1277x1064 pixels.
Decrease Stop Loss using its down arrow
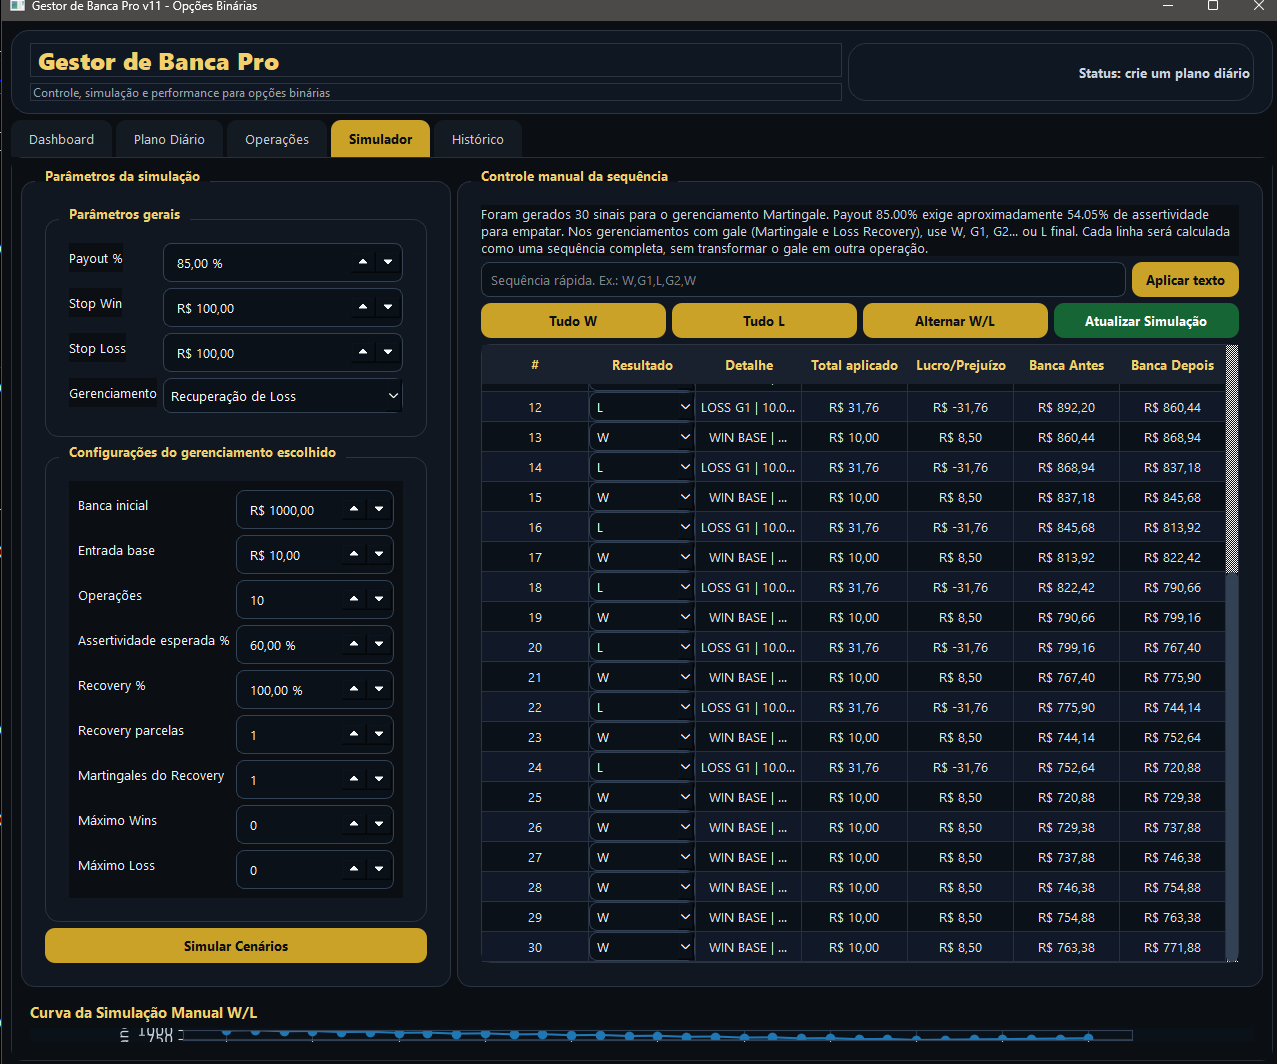point(388,353)
